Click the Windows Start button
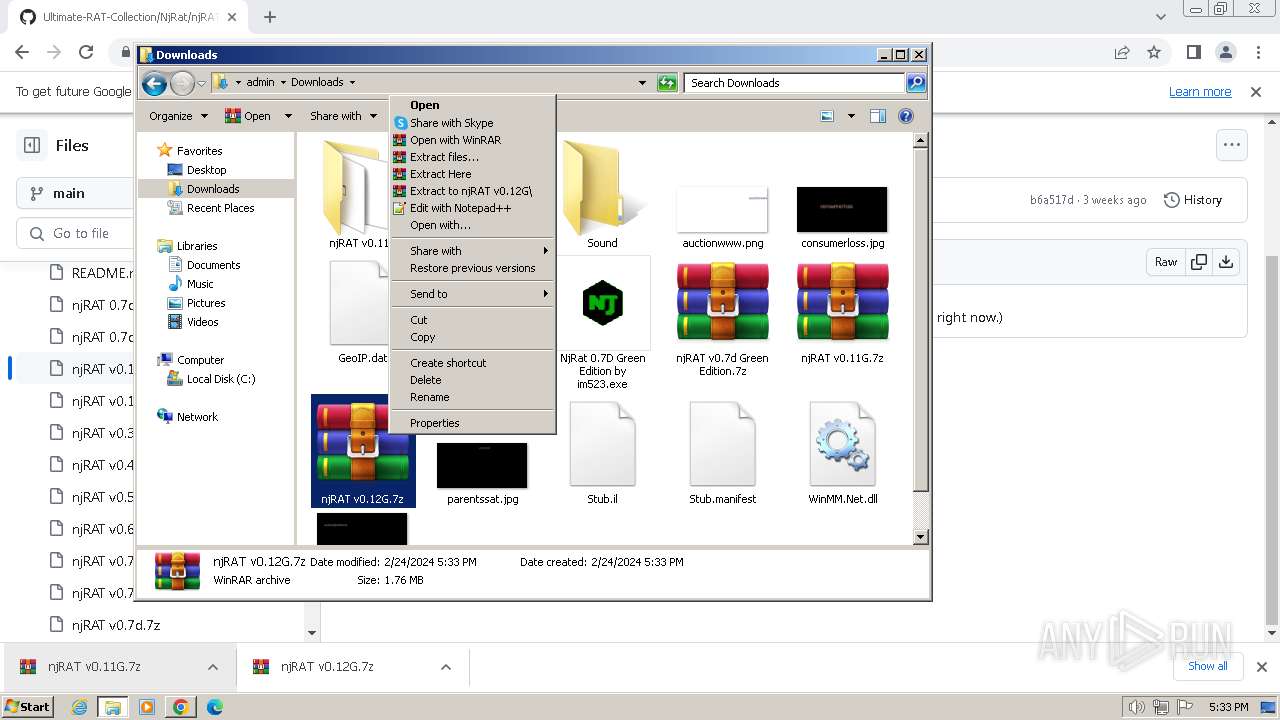1280x720 pixels. (27, 707)
